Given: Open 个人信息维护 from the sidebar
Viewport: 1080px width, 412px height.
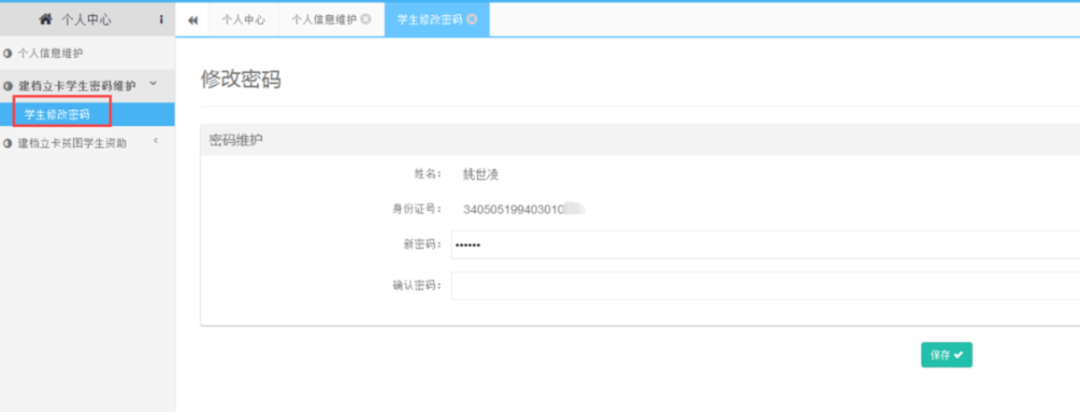Looking at the screenshot, I should 50,52.
